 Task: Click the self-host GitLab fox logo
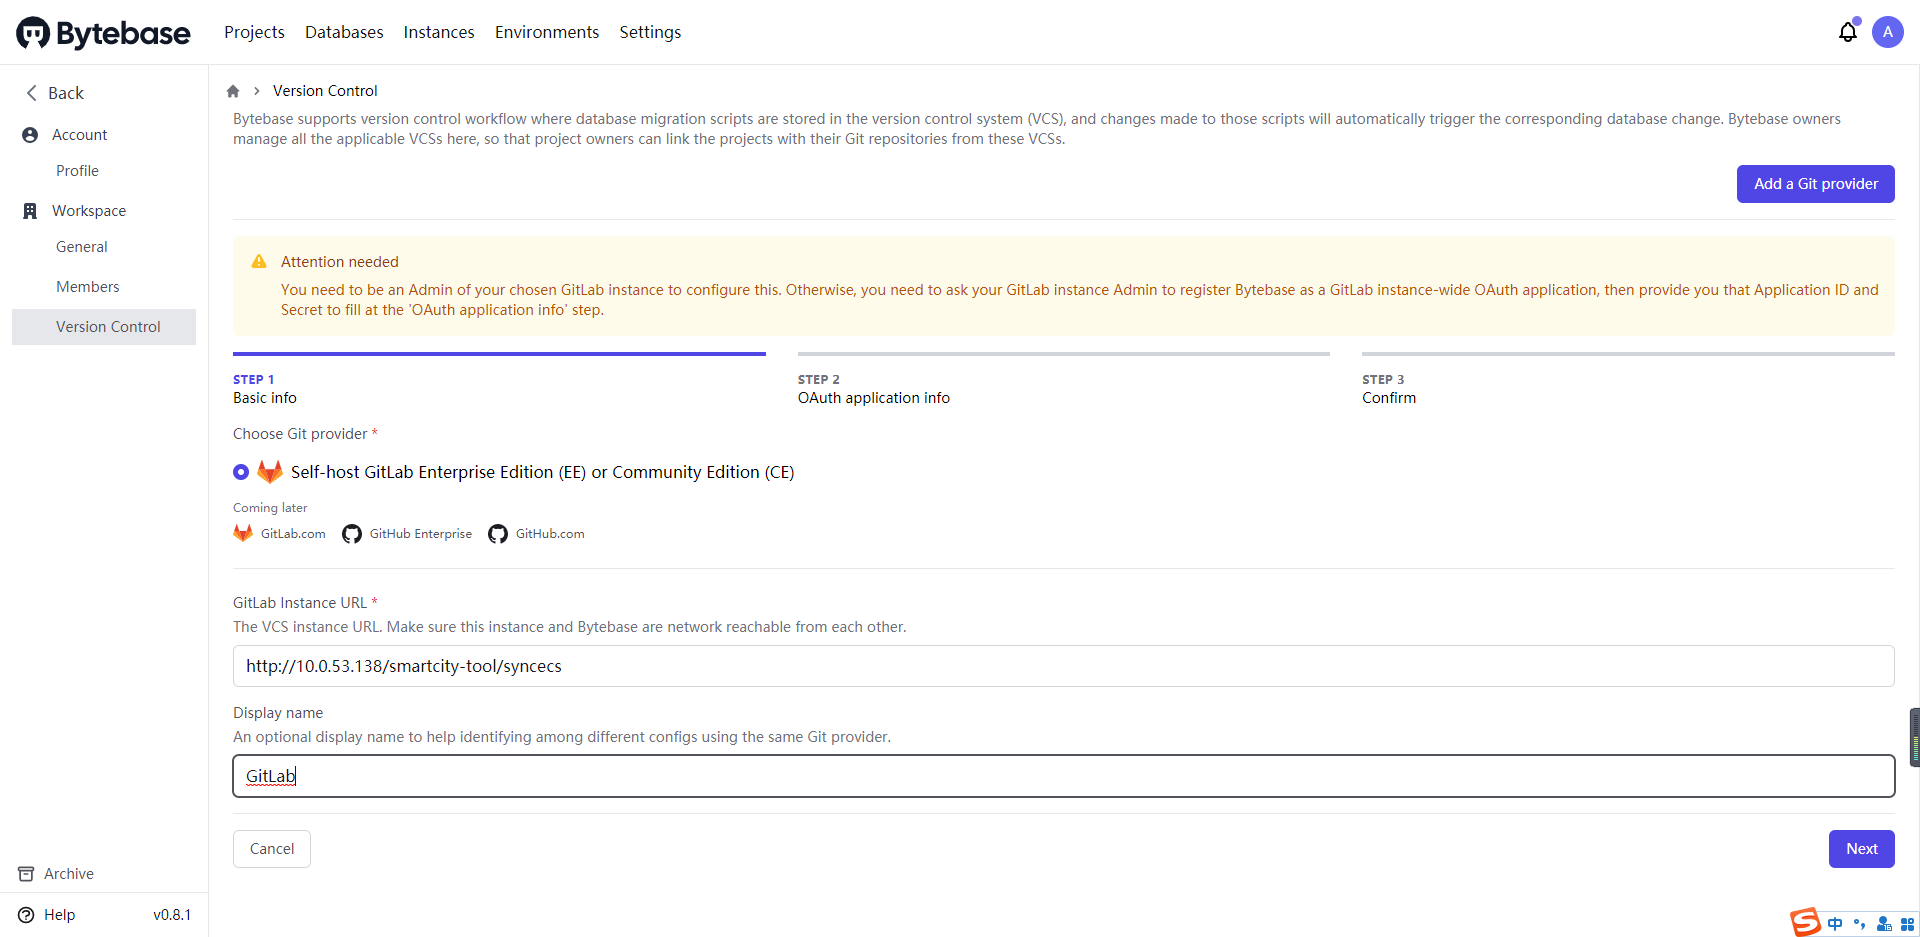tap(270, 472)
